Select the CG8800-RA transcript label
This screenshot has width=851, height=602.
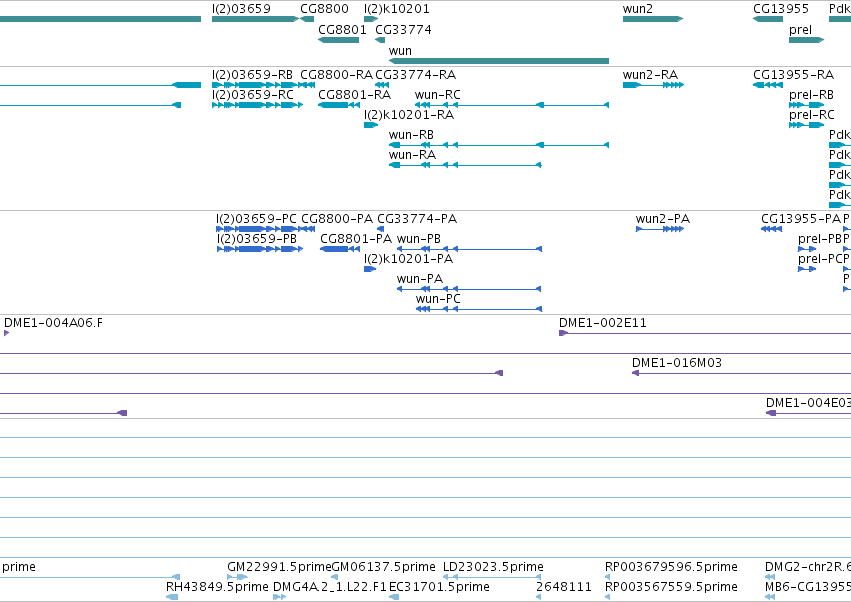[336, 74]
